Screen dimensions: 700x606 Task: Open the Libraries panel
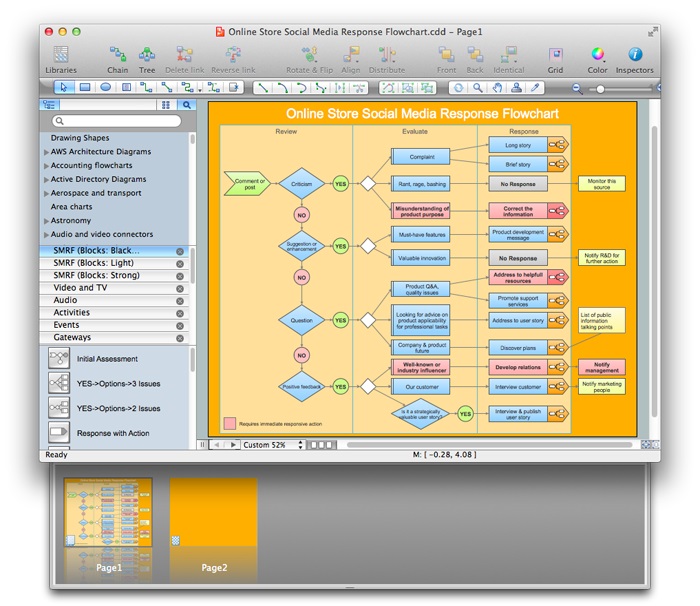pos(61,59)
